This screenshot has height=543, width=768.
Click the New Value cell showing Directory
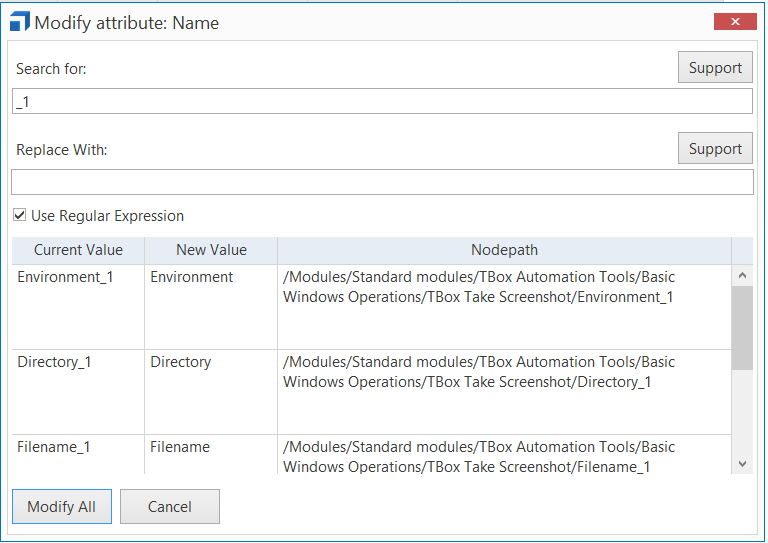click(182, 362)
